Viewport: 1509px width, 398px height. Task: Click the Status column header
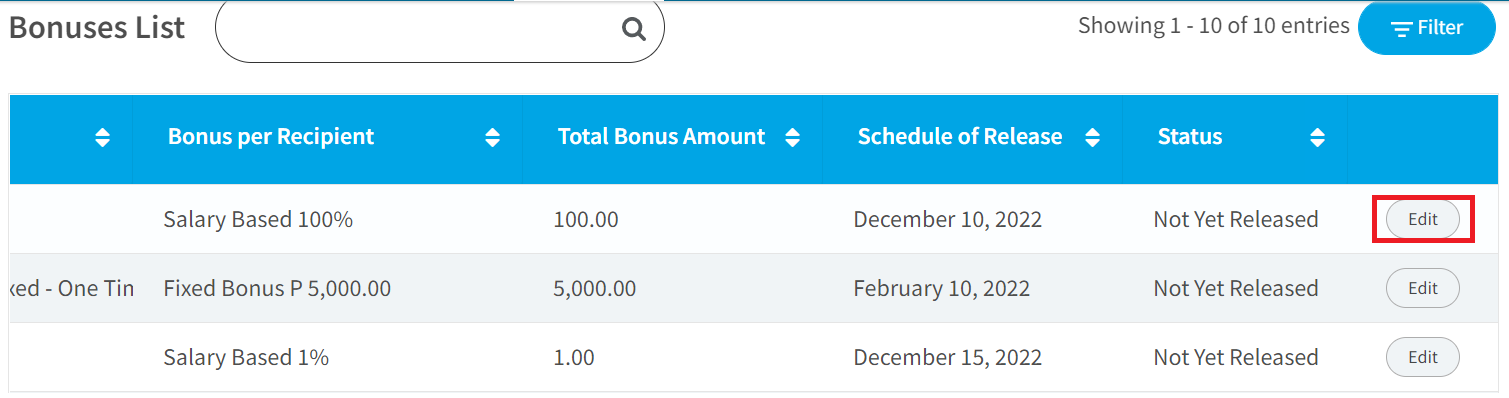point(1190,137)
